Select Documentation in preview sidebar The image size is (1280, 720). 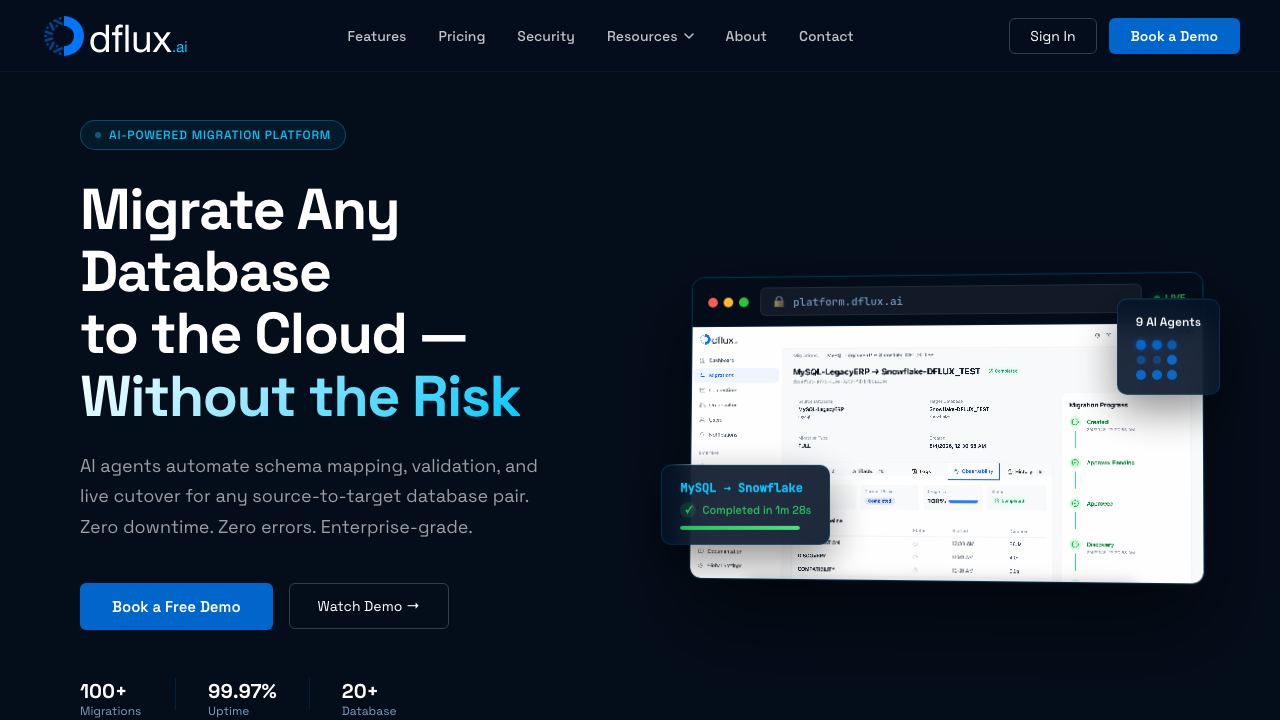coord(719,551)
